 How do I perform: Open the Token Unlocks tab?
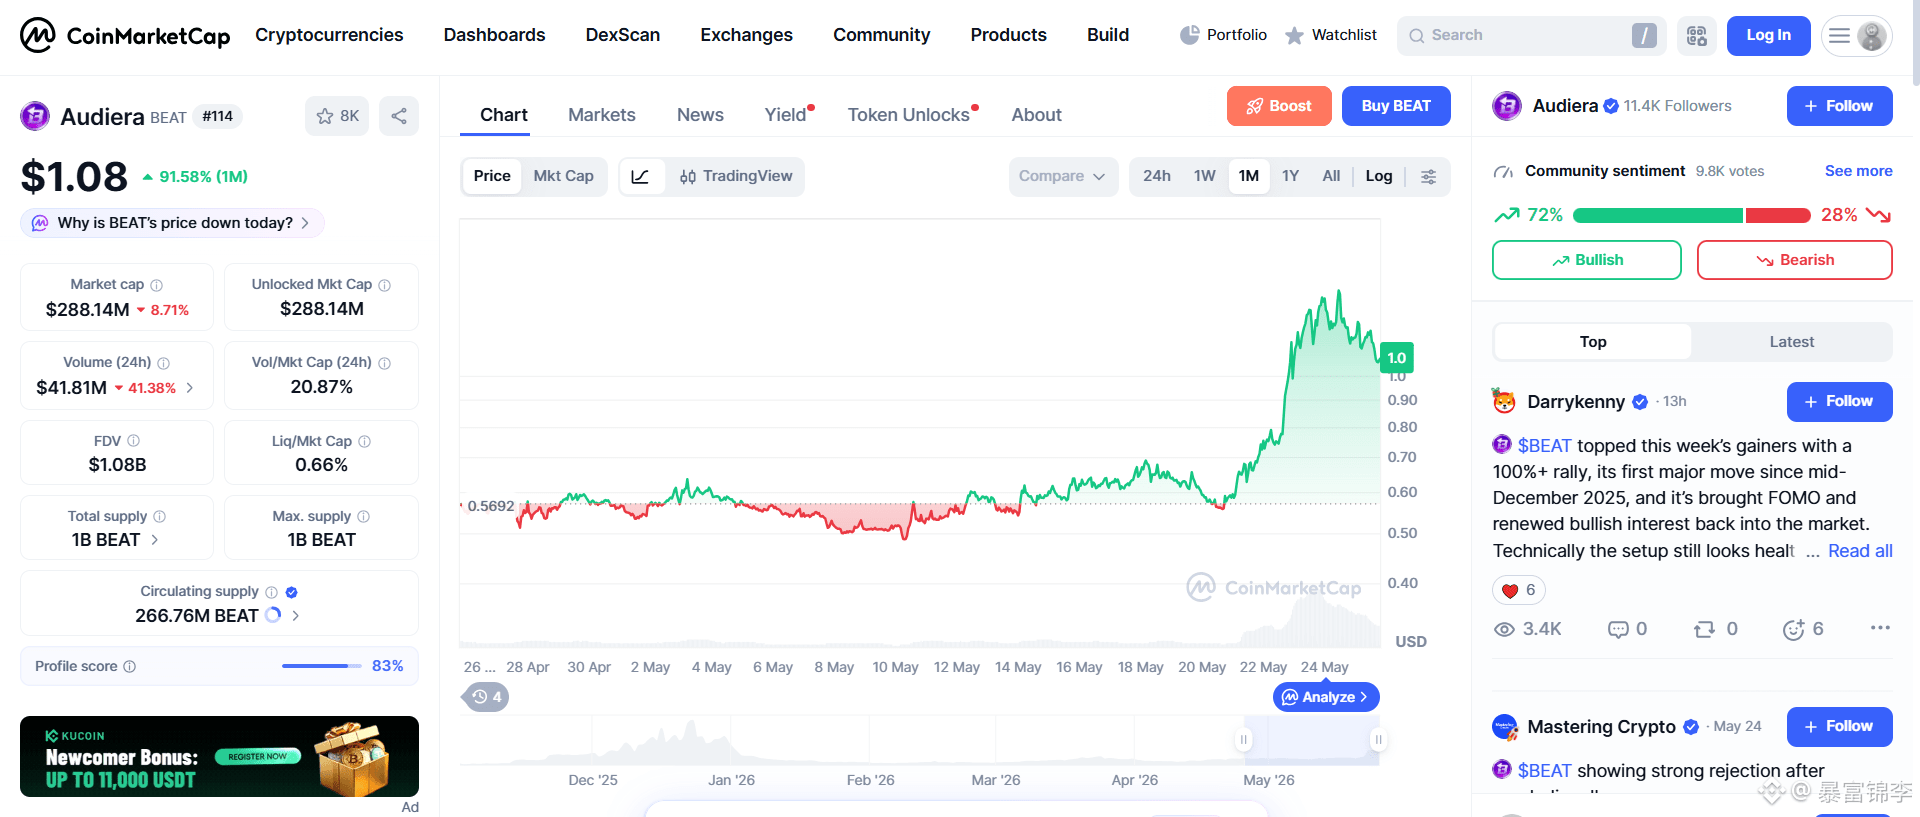click(x=909, y=115)
